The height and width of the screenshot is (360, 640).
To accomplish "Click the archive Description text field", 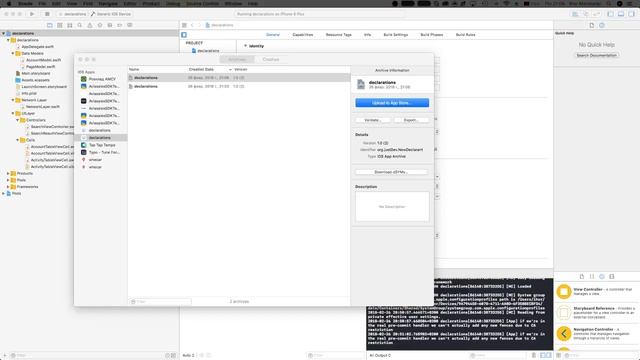I will click(392, 207).
